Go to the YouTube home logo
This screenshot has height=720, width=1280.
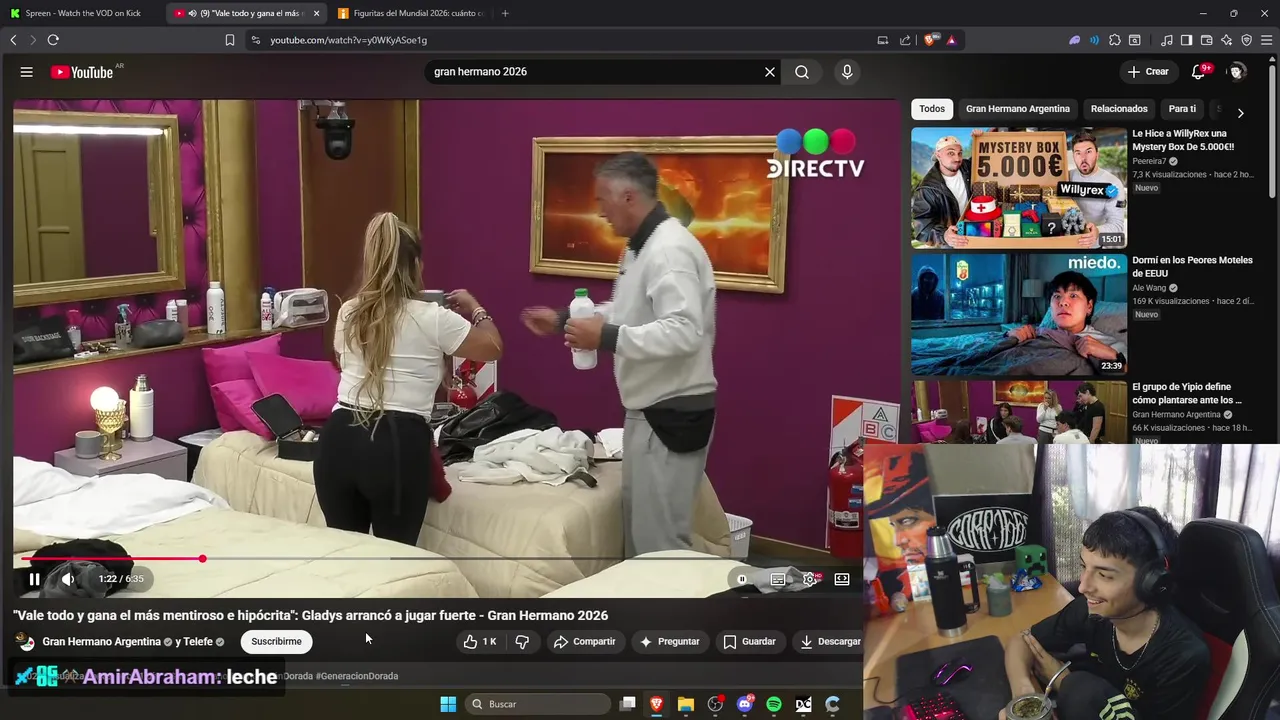[82, 72]
